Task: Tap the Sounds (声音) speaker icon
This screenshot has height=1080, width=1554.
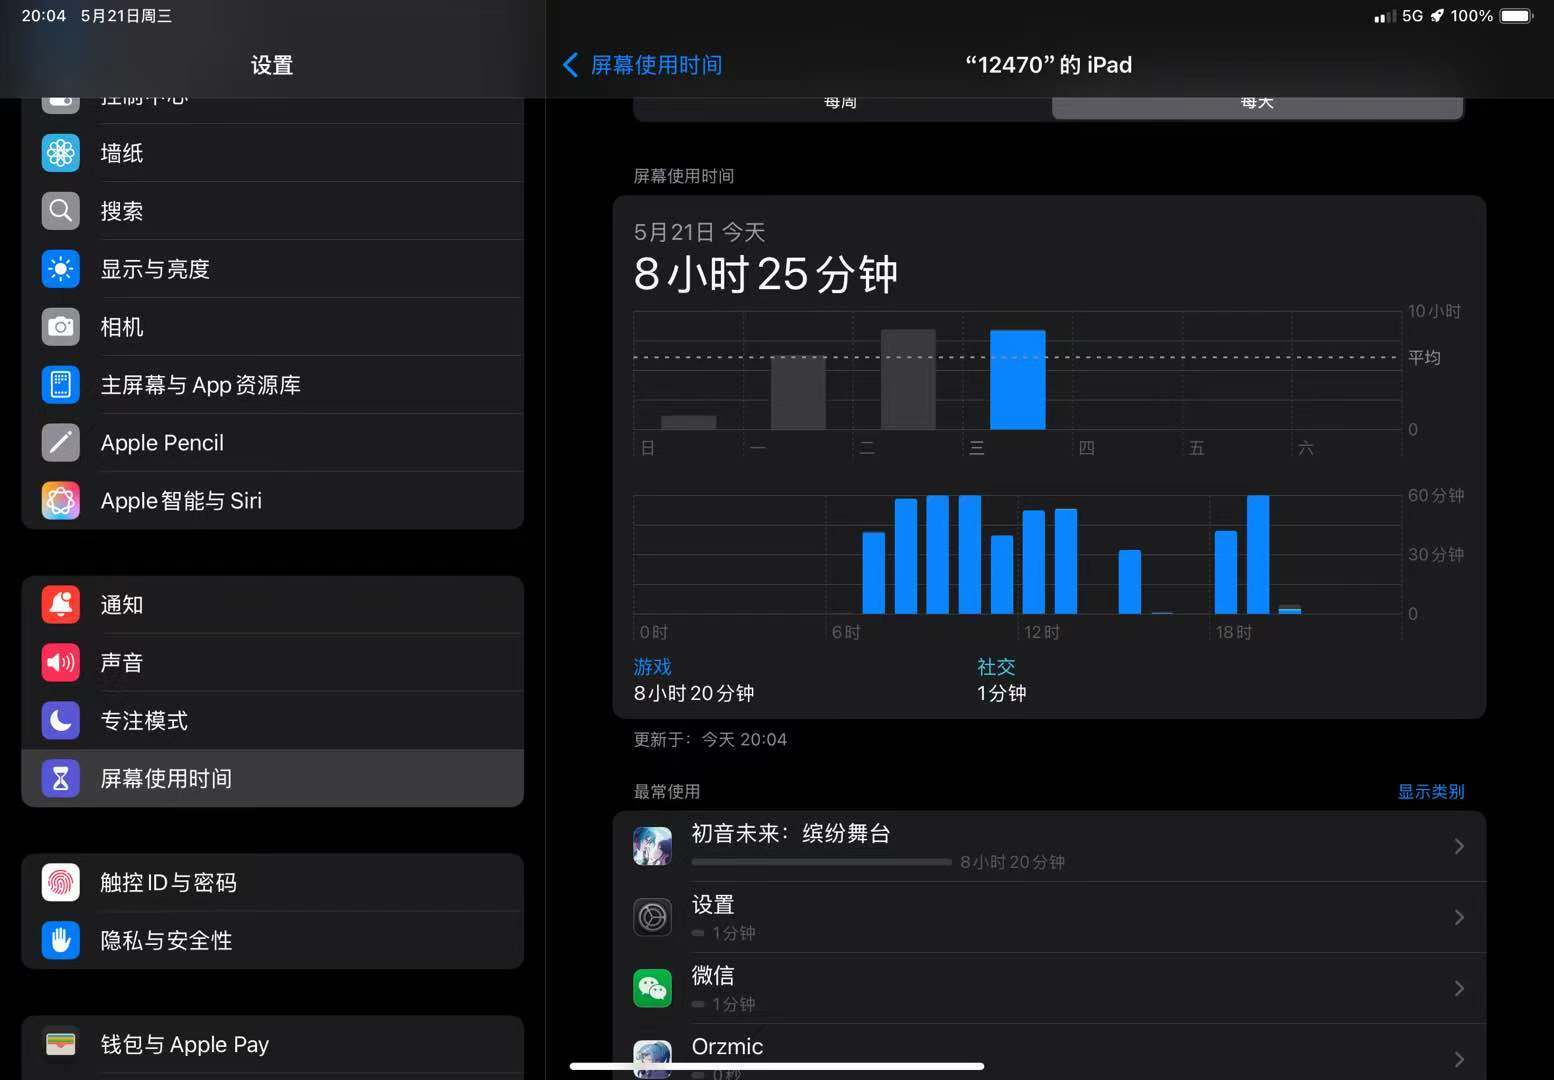Action: 61,663
